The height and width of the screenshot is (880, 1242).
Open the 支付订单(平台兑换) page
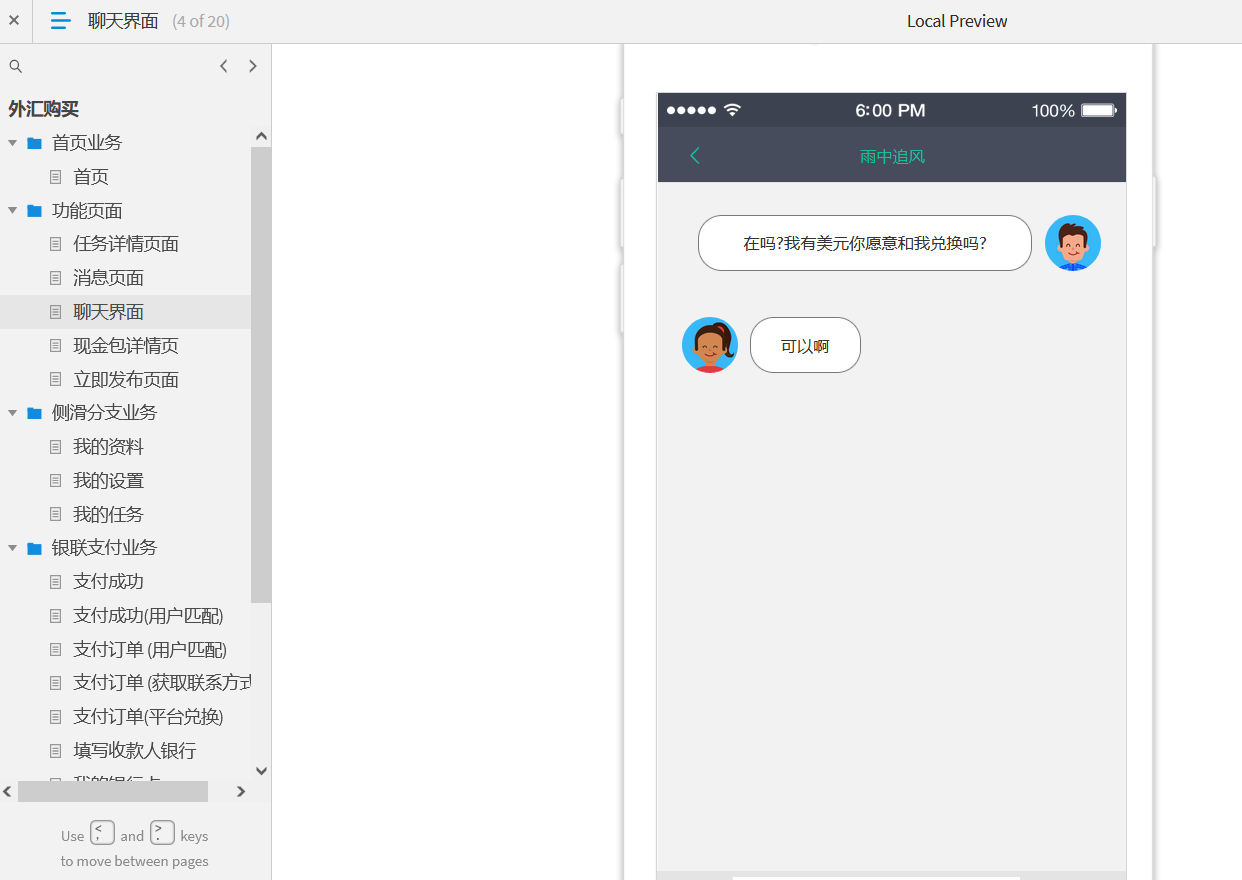pyautogui.click(x=148, y=717)
